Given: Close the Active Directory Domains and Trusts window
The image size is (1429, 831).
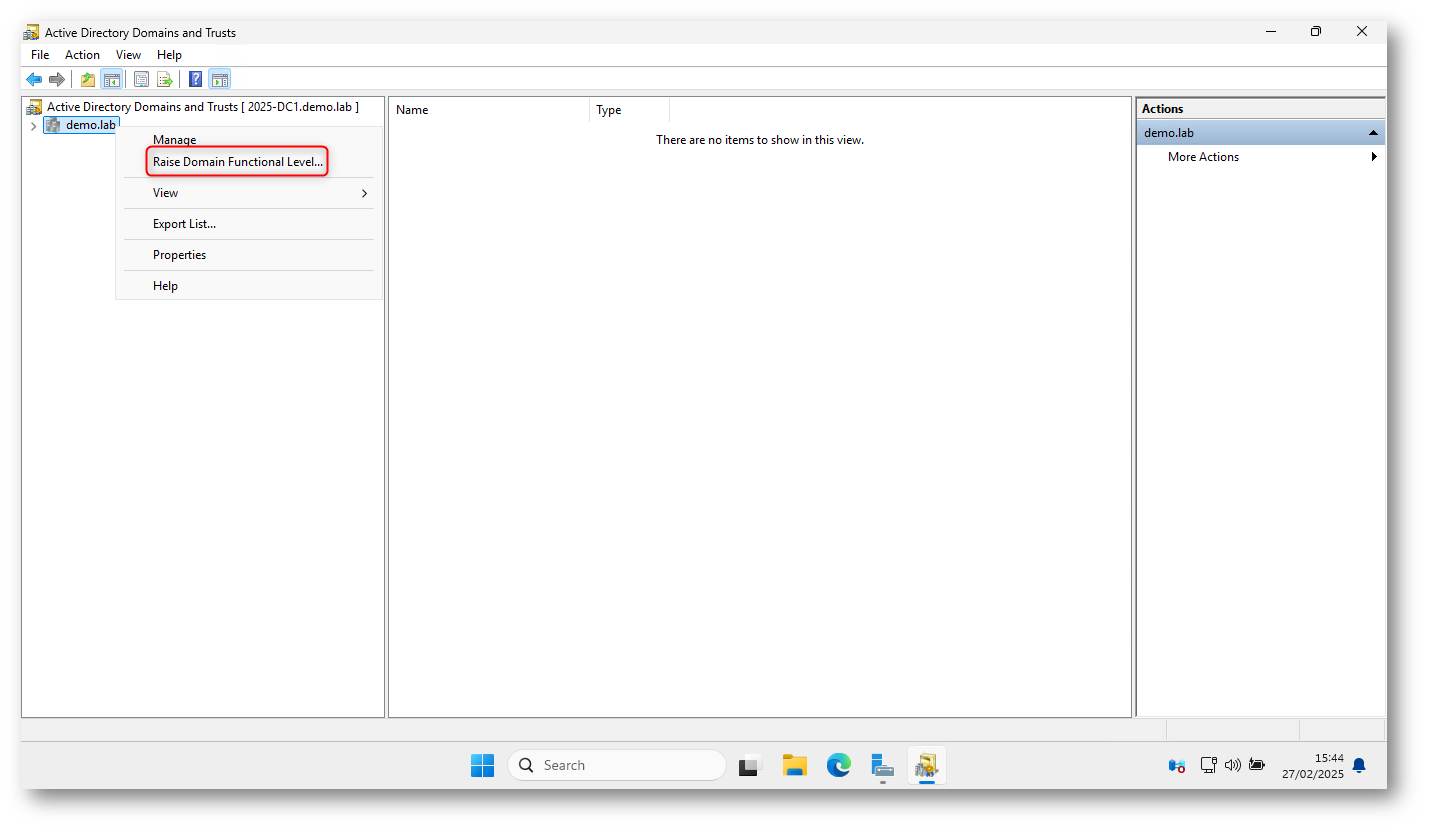Looking at the screenshot, I should point(1362,32).
